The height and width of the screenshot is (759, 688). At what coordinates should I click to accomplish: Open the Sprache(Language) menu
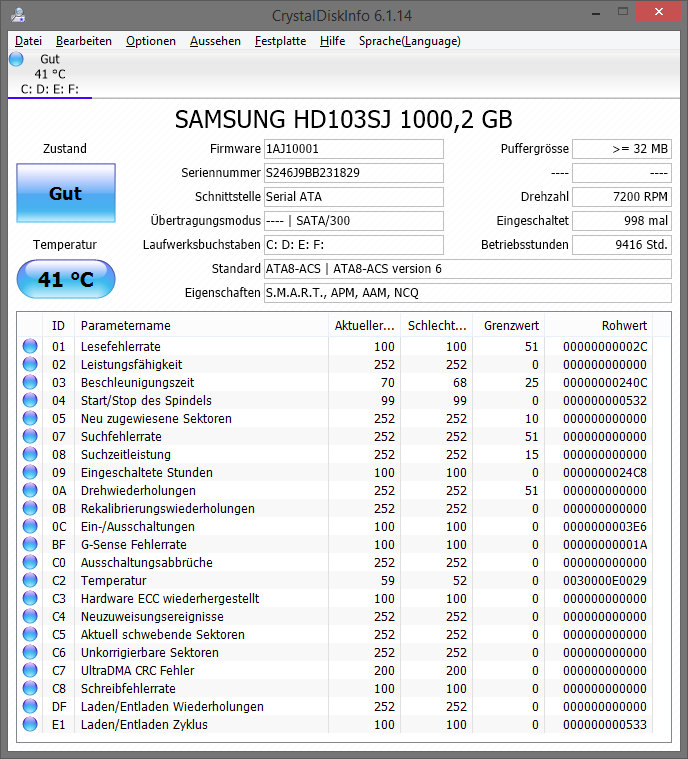tap(410, 41)
